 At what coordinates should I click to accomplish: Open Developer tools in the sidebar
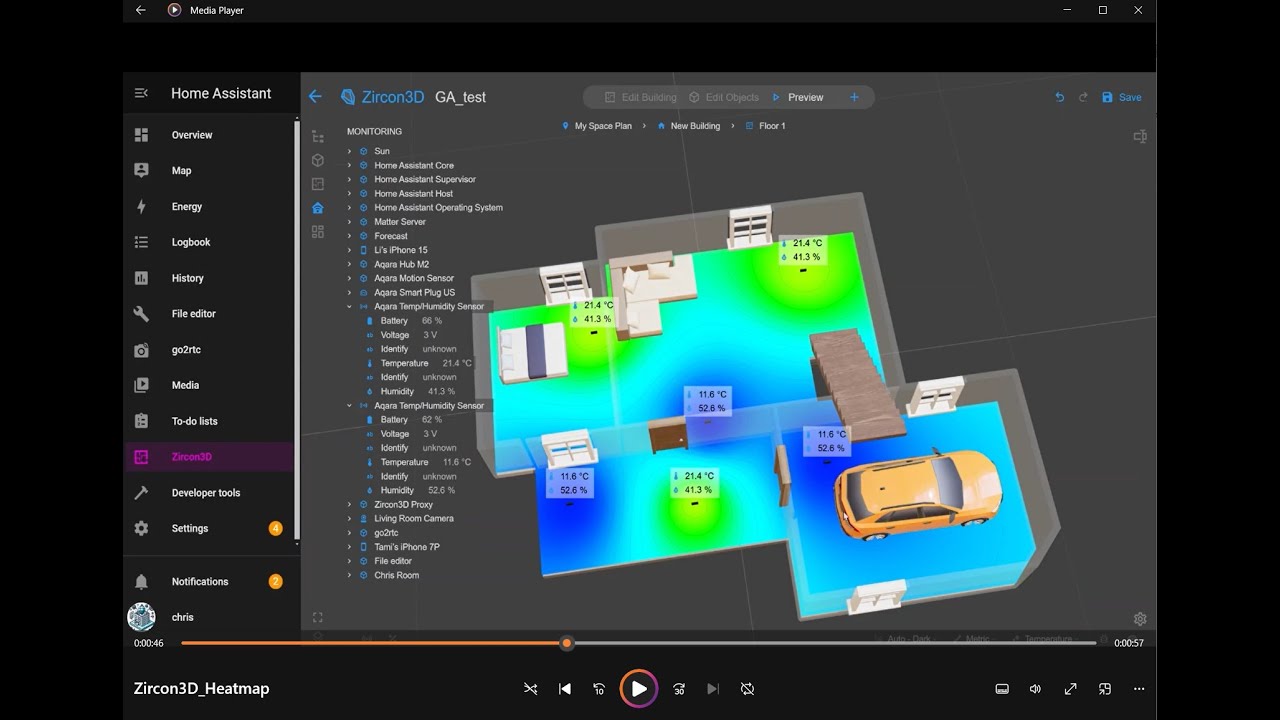[208, 492]
